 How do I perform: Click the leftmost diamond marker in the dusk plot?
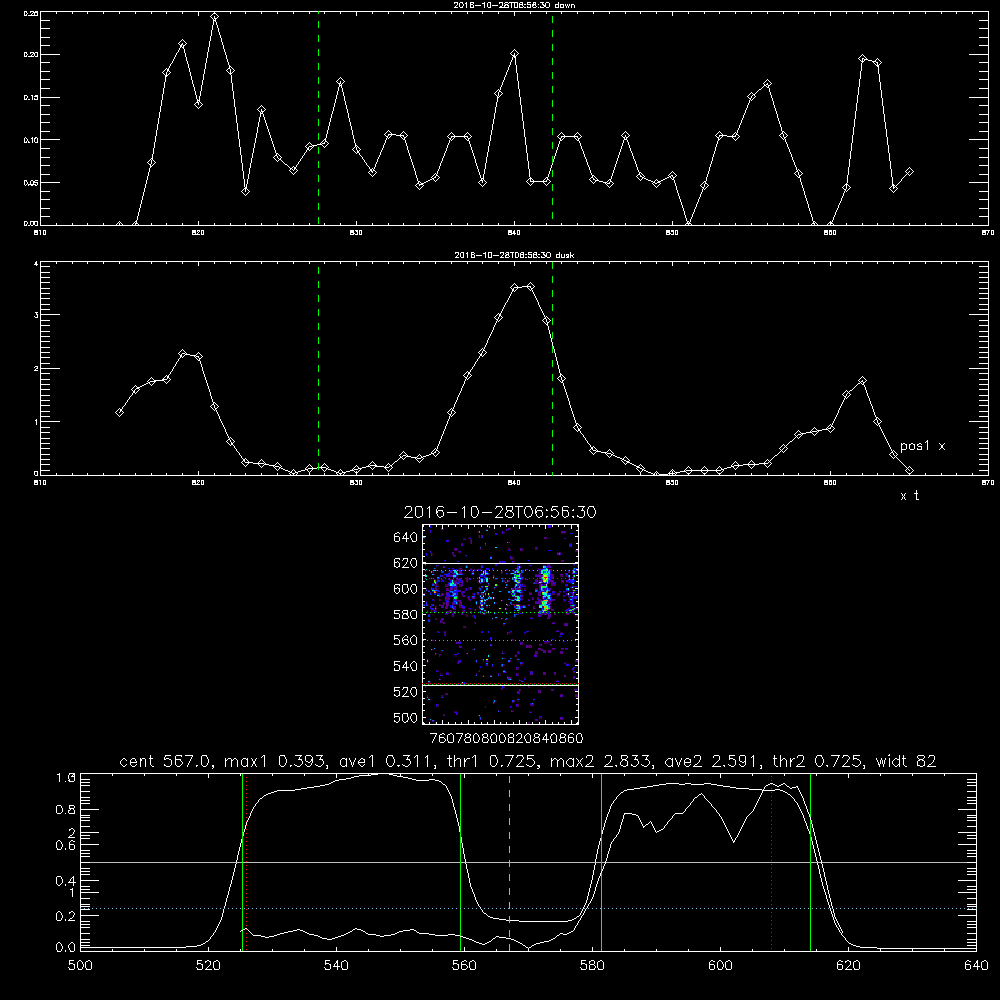coord(119,413)
